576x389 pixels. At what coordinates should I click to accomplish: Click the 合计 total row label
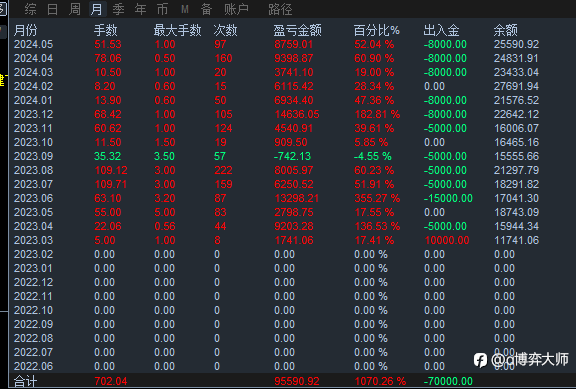coord(25,381)
